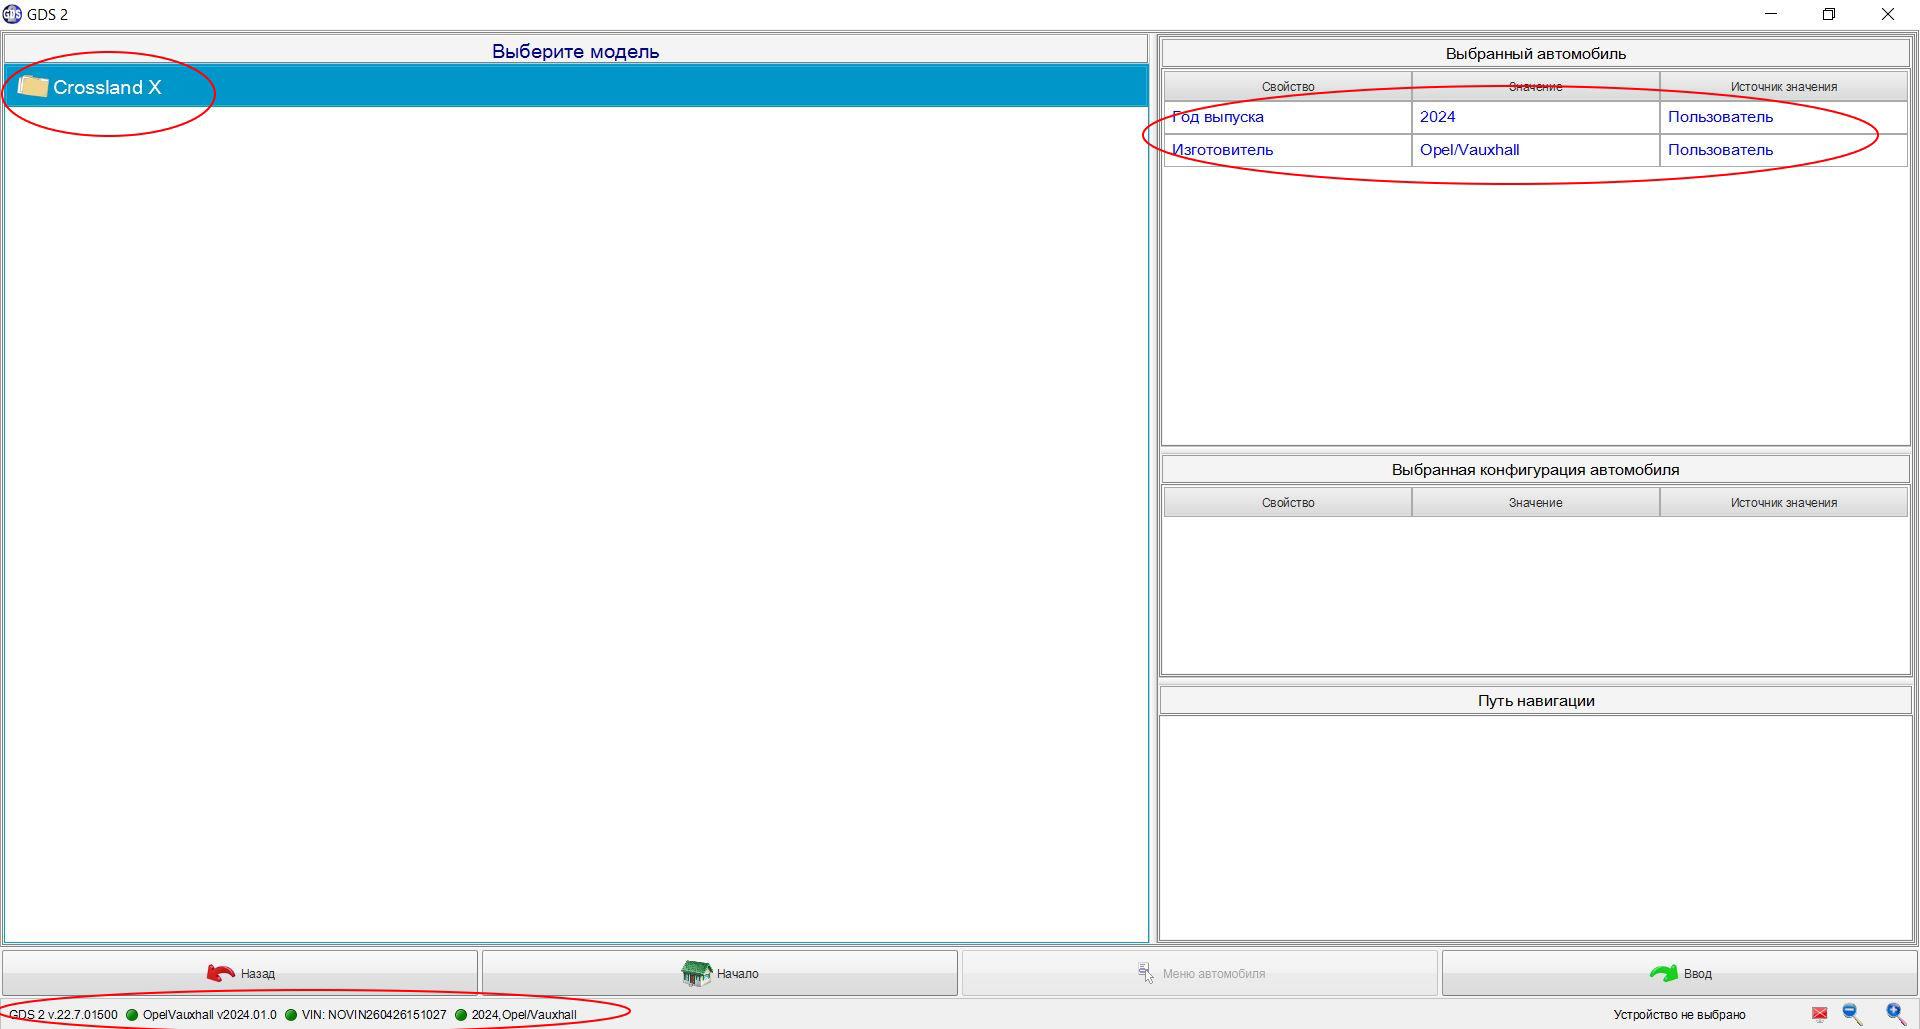Click the green VIN status indicator dot

click(291, 1015)
